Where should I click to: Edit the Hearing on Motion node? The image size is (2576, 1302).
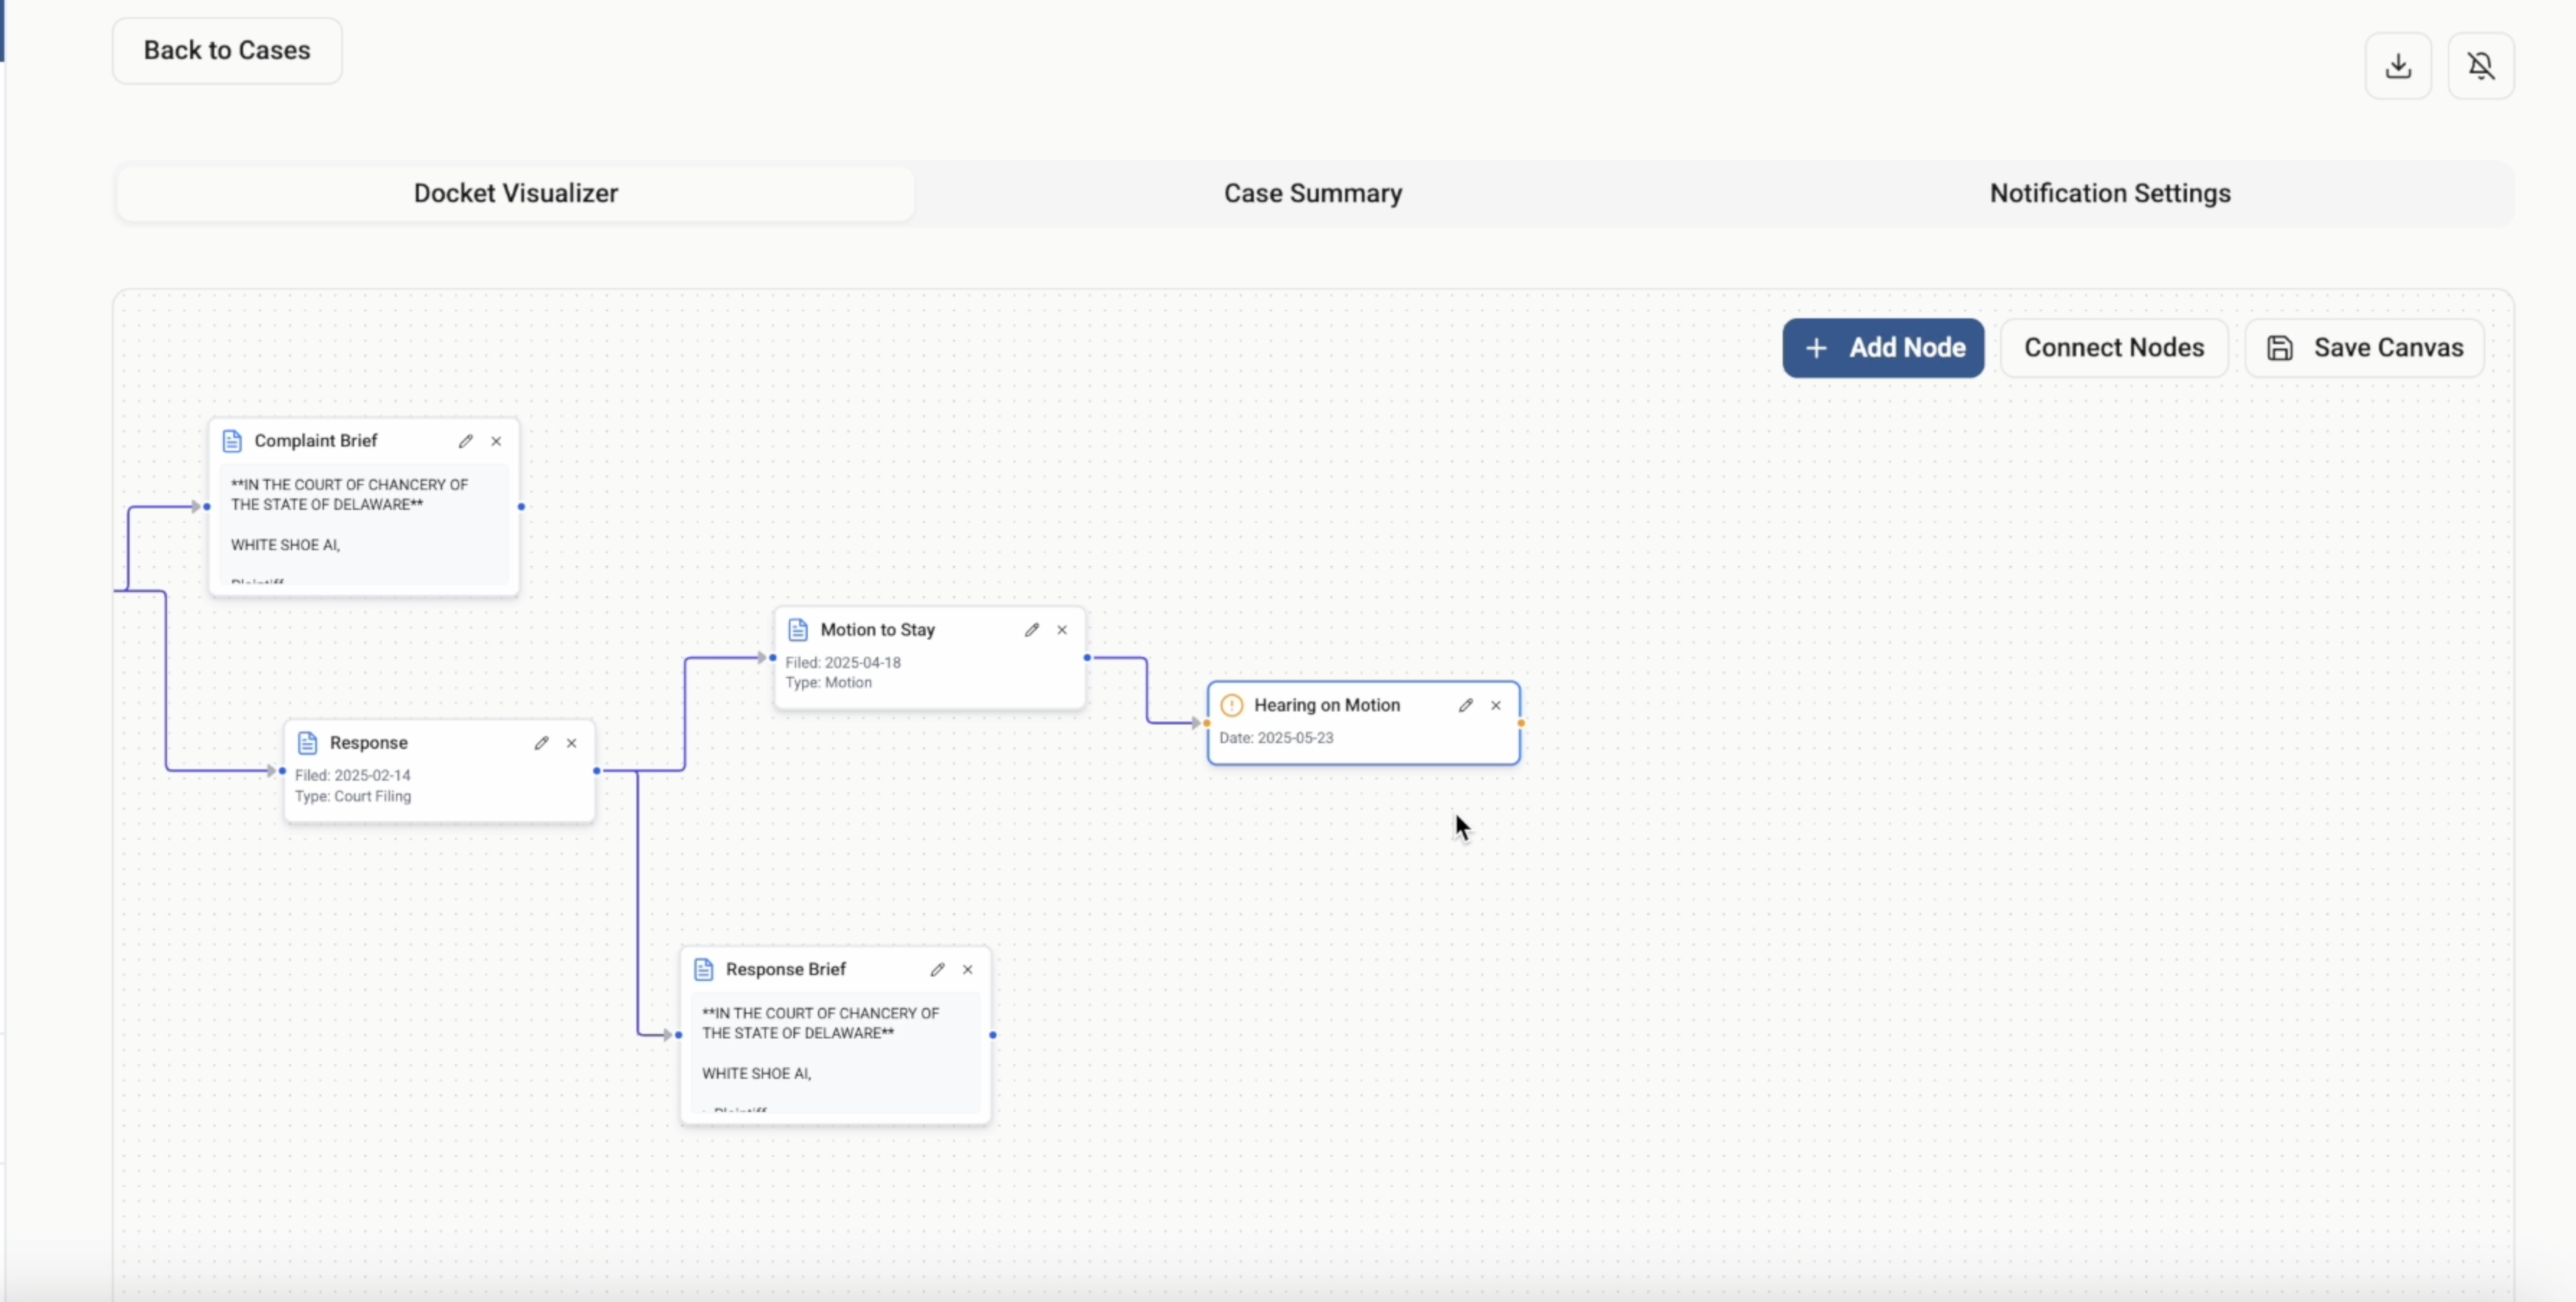(1466, 705)
